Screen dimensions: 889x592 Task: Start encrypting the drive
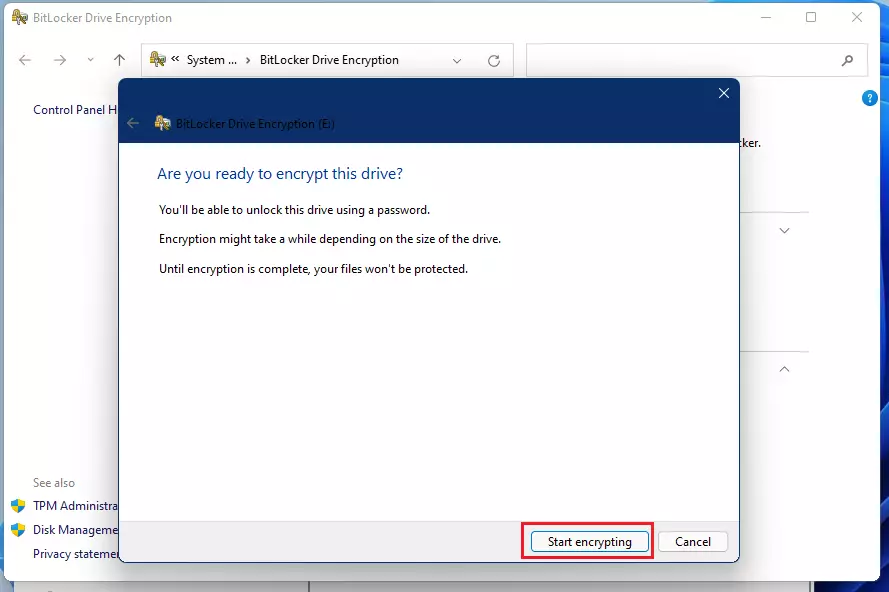click(590, 542)
